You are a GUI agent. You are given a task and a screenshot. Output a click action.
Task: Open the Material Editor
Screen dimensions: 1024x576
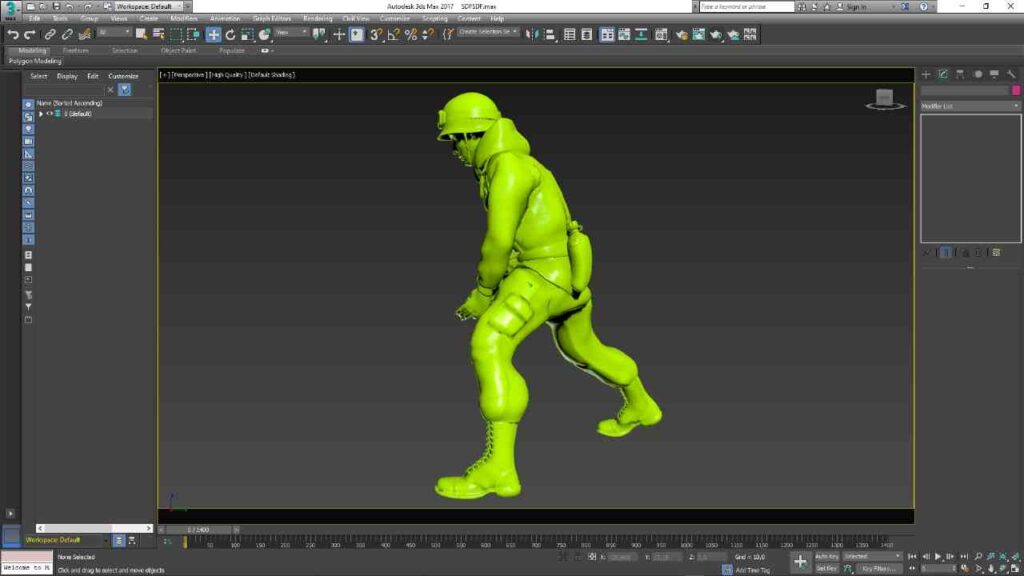click(x=661, y=33)
